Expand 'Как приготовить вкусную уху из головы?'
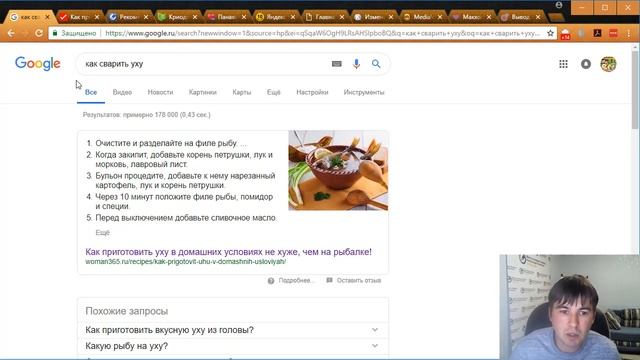The height and width of the screenshot is (360, 640). coord(233,330)
